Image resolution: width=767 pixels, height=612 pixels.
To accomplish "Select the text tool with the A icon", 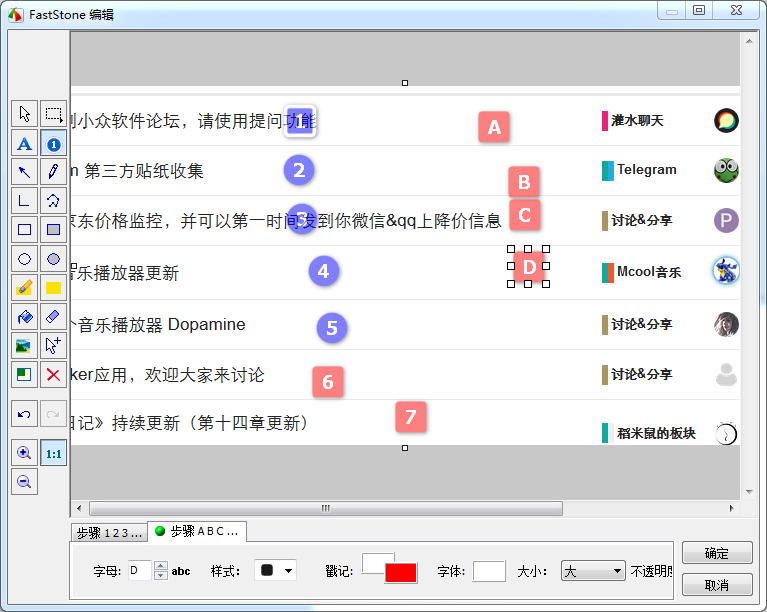I will tap(25, 144).
